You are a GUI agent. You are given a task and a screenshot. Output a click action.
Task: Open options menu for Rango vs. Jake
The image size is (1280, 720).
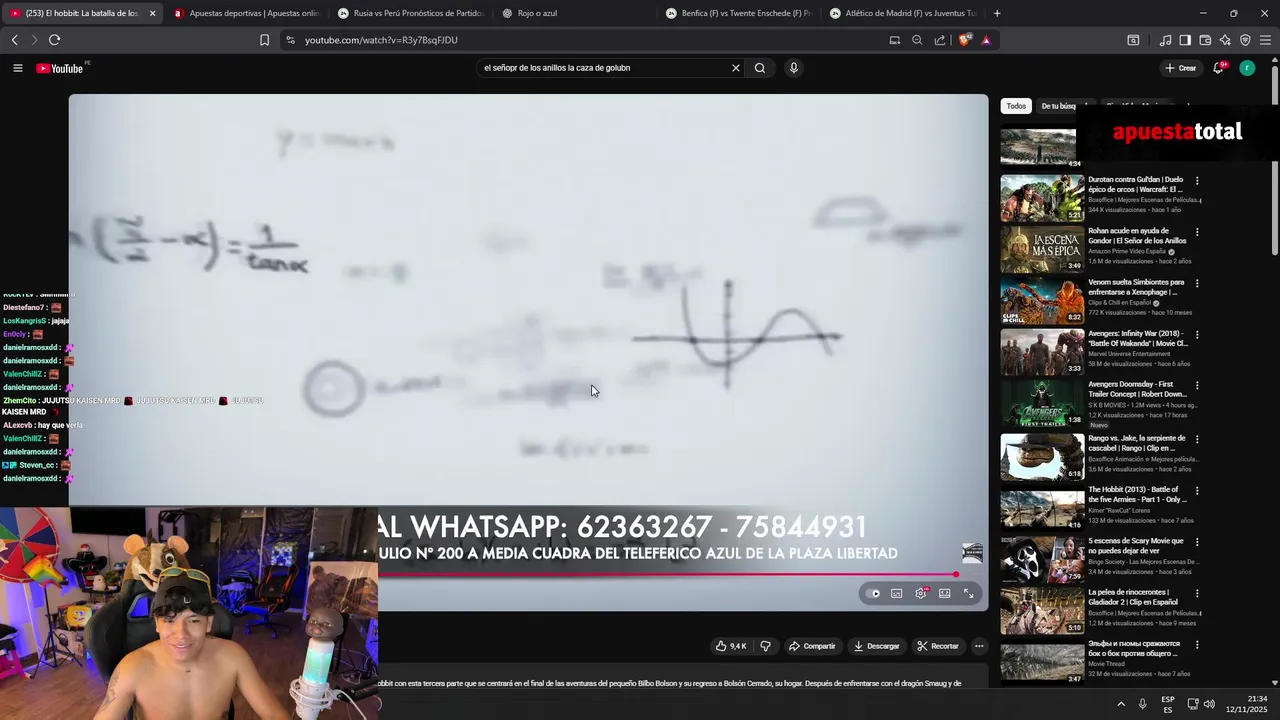tap(1197, 439)
